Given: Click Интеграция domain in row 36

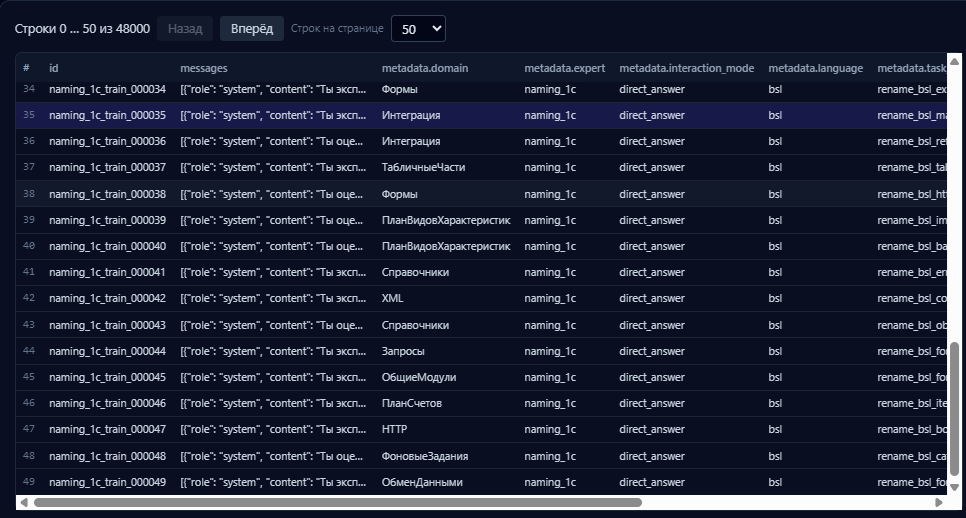Looking at the screenshot, I should pos(411,141).
